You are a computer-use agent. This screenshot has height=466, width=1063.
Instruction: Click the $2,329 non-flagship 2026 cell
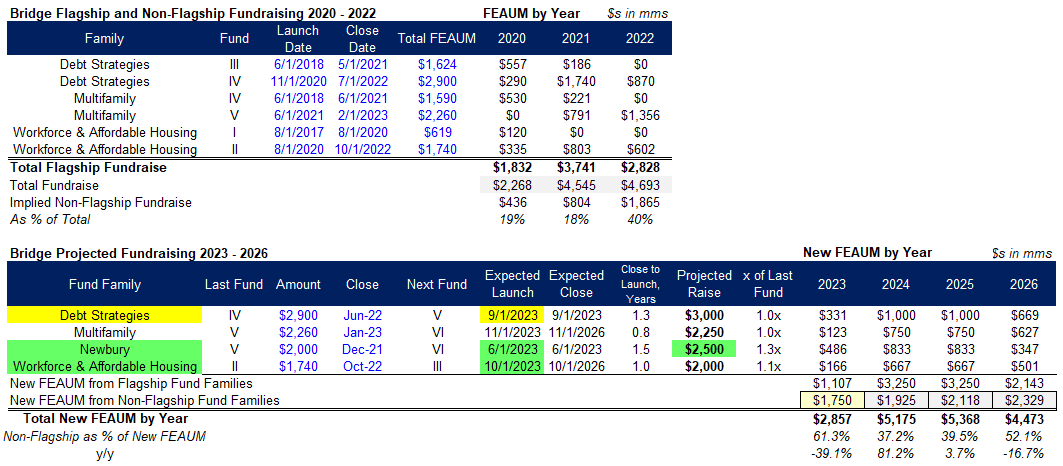pyautogui.click(x=1022, y=400)
